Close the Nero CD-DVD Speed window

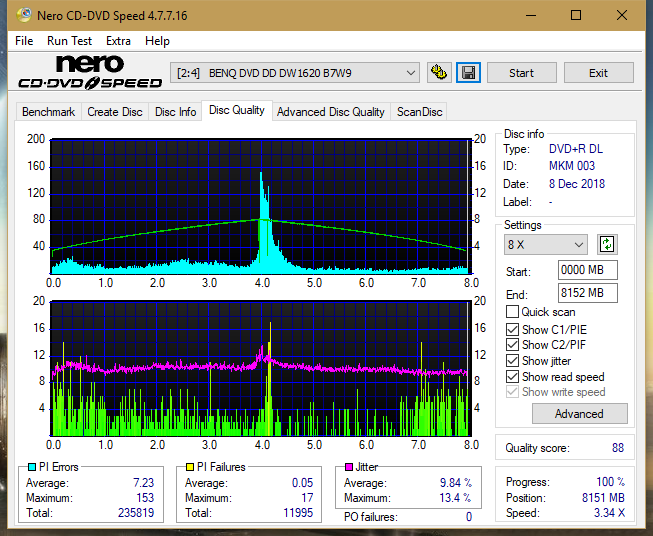(x=622, y=15)
